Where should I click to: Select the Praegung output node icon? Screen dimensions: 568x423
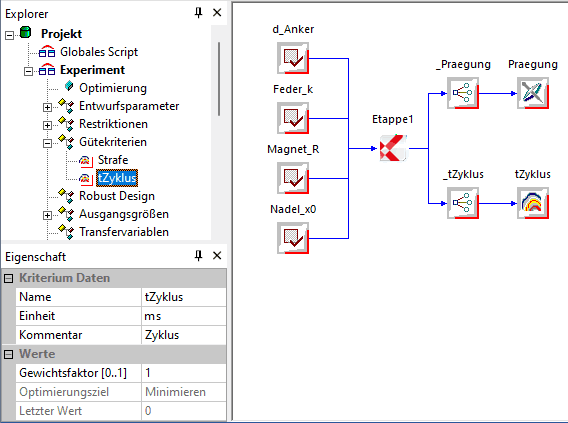pos(533,93)
